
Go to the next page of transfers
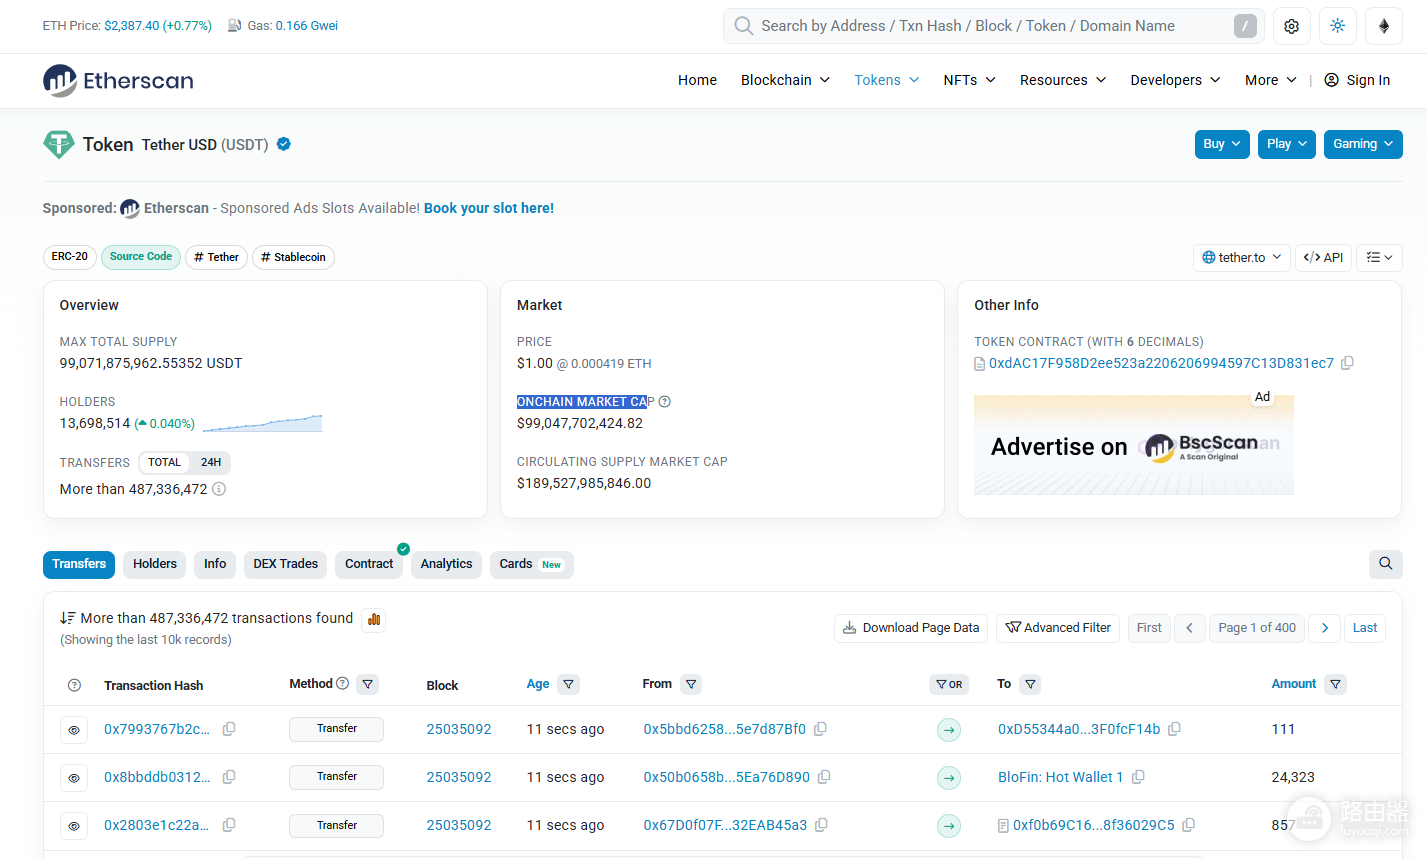[1325, 628]
